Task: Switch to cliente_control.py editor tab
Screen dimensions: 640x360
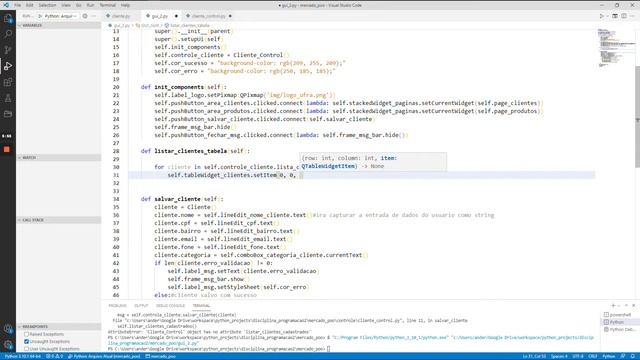Action: [x=209, y=16]
